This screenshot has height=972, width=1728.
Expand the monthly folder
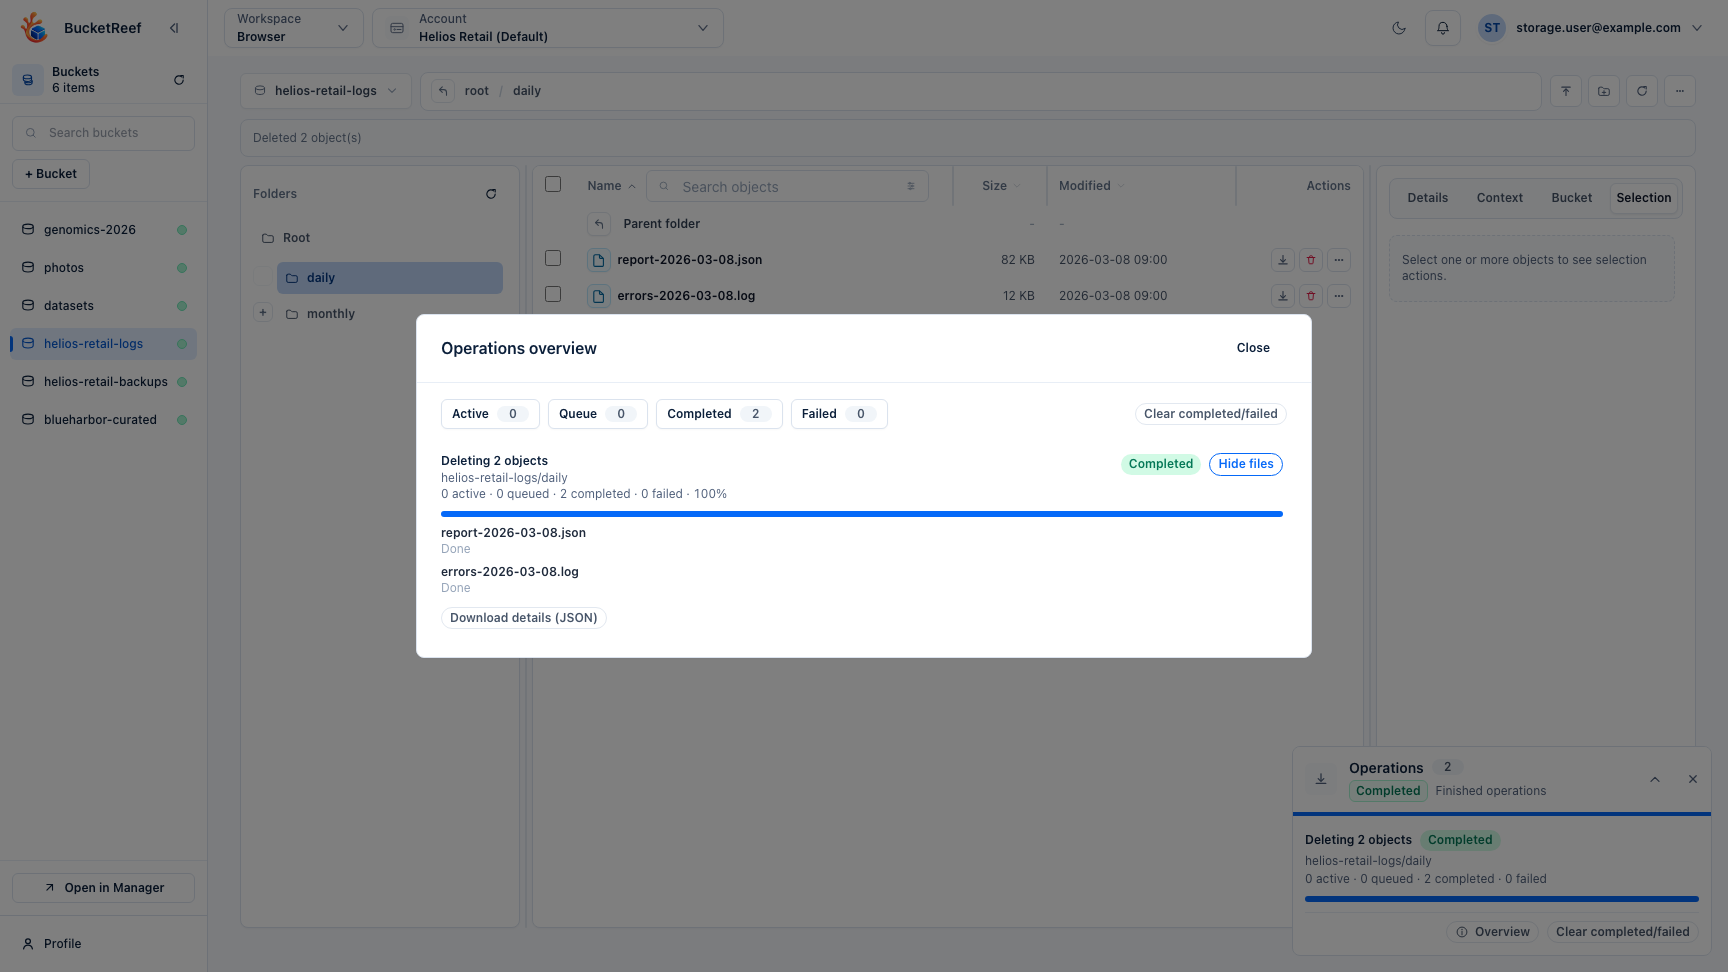pos(263,313)
